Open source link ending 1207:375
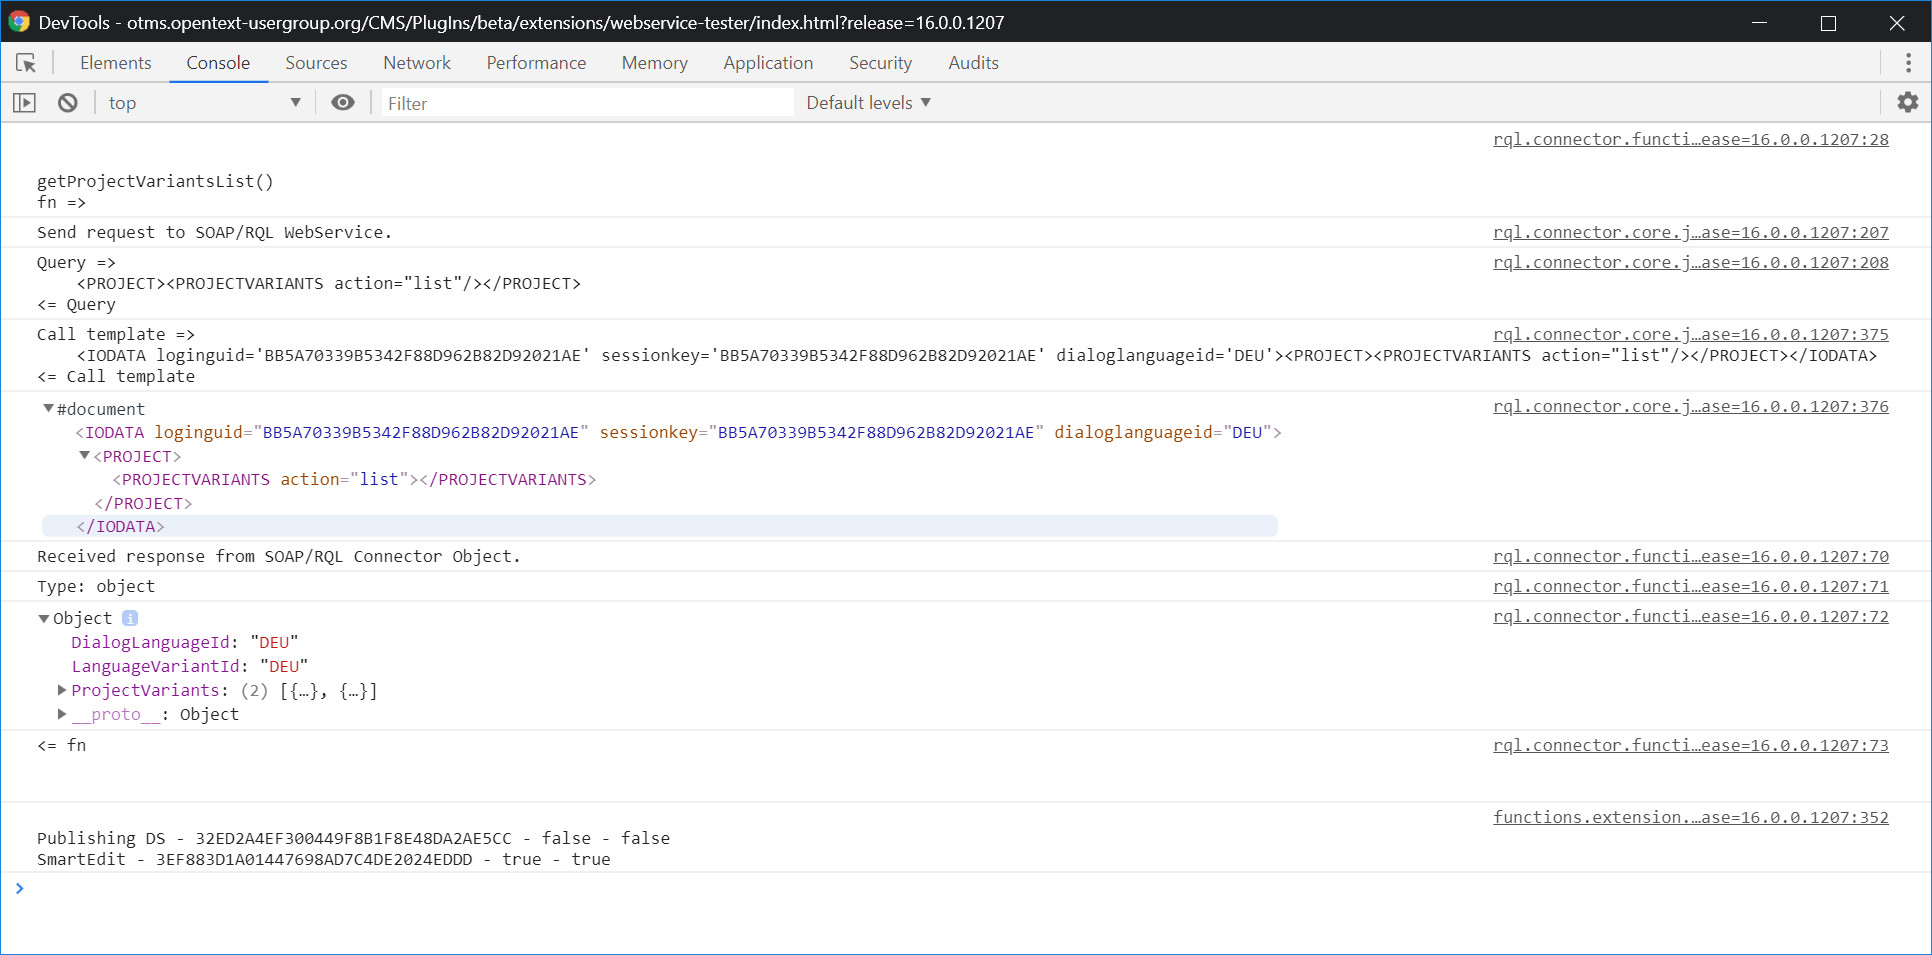Image resolution: width=1932 pixels, height=955 pixels. point(1691,334)
